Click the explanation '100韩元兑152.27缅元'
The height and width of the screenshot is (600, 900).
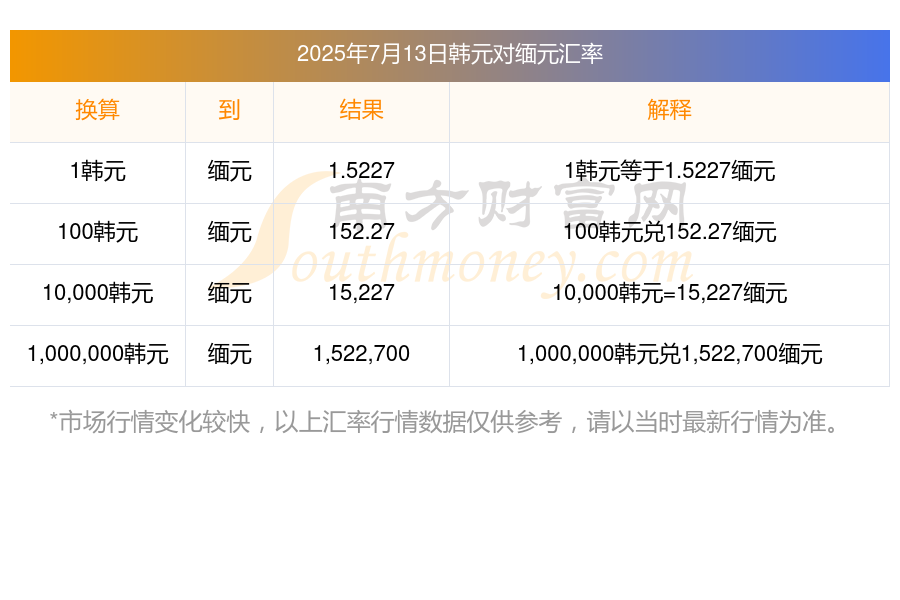point(669,232)
